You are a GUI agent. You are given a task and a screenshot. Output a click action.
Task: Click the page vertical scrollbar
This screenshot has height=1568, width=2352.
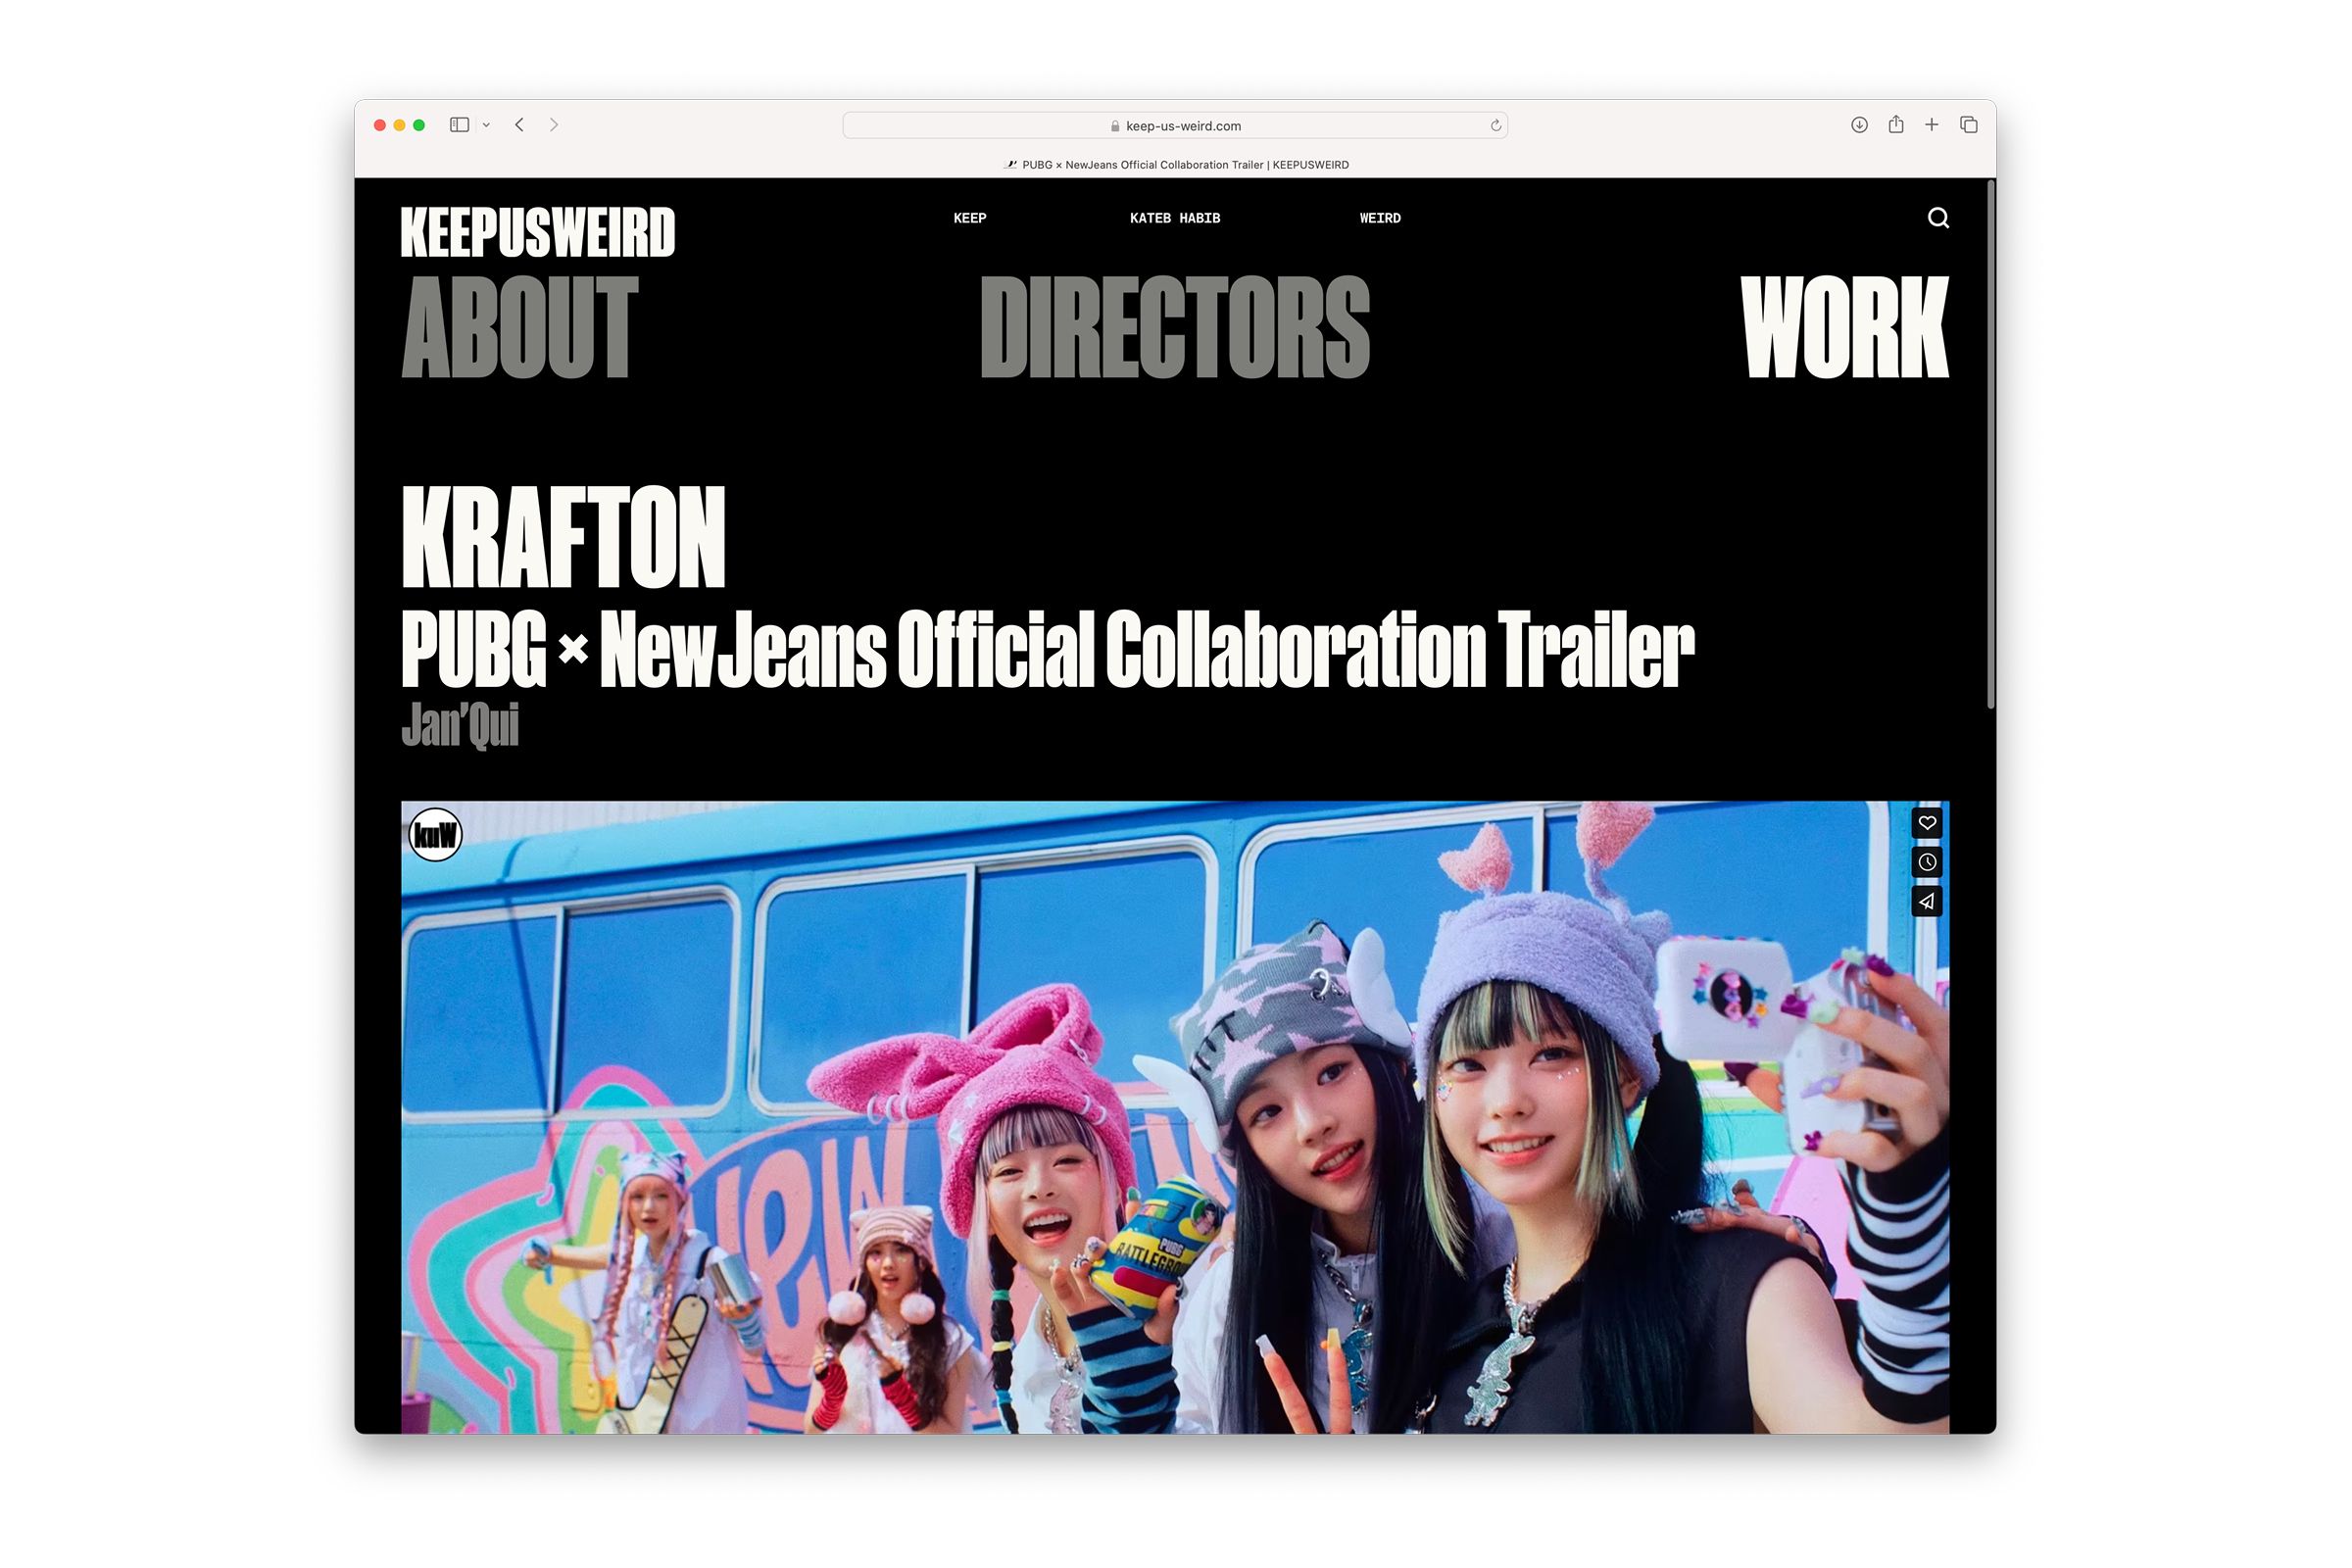(x=1990, y=445)
